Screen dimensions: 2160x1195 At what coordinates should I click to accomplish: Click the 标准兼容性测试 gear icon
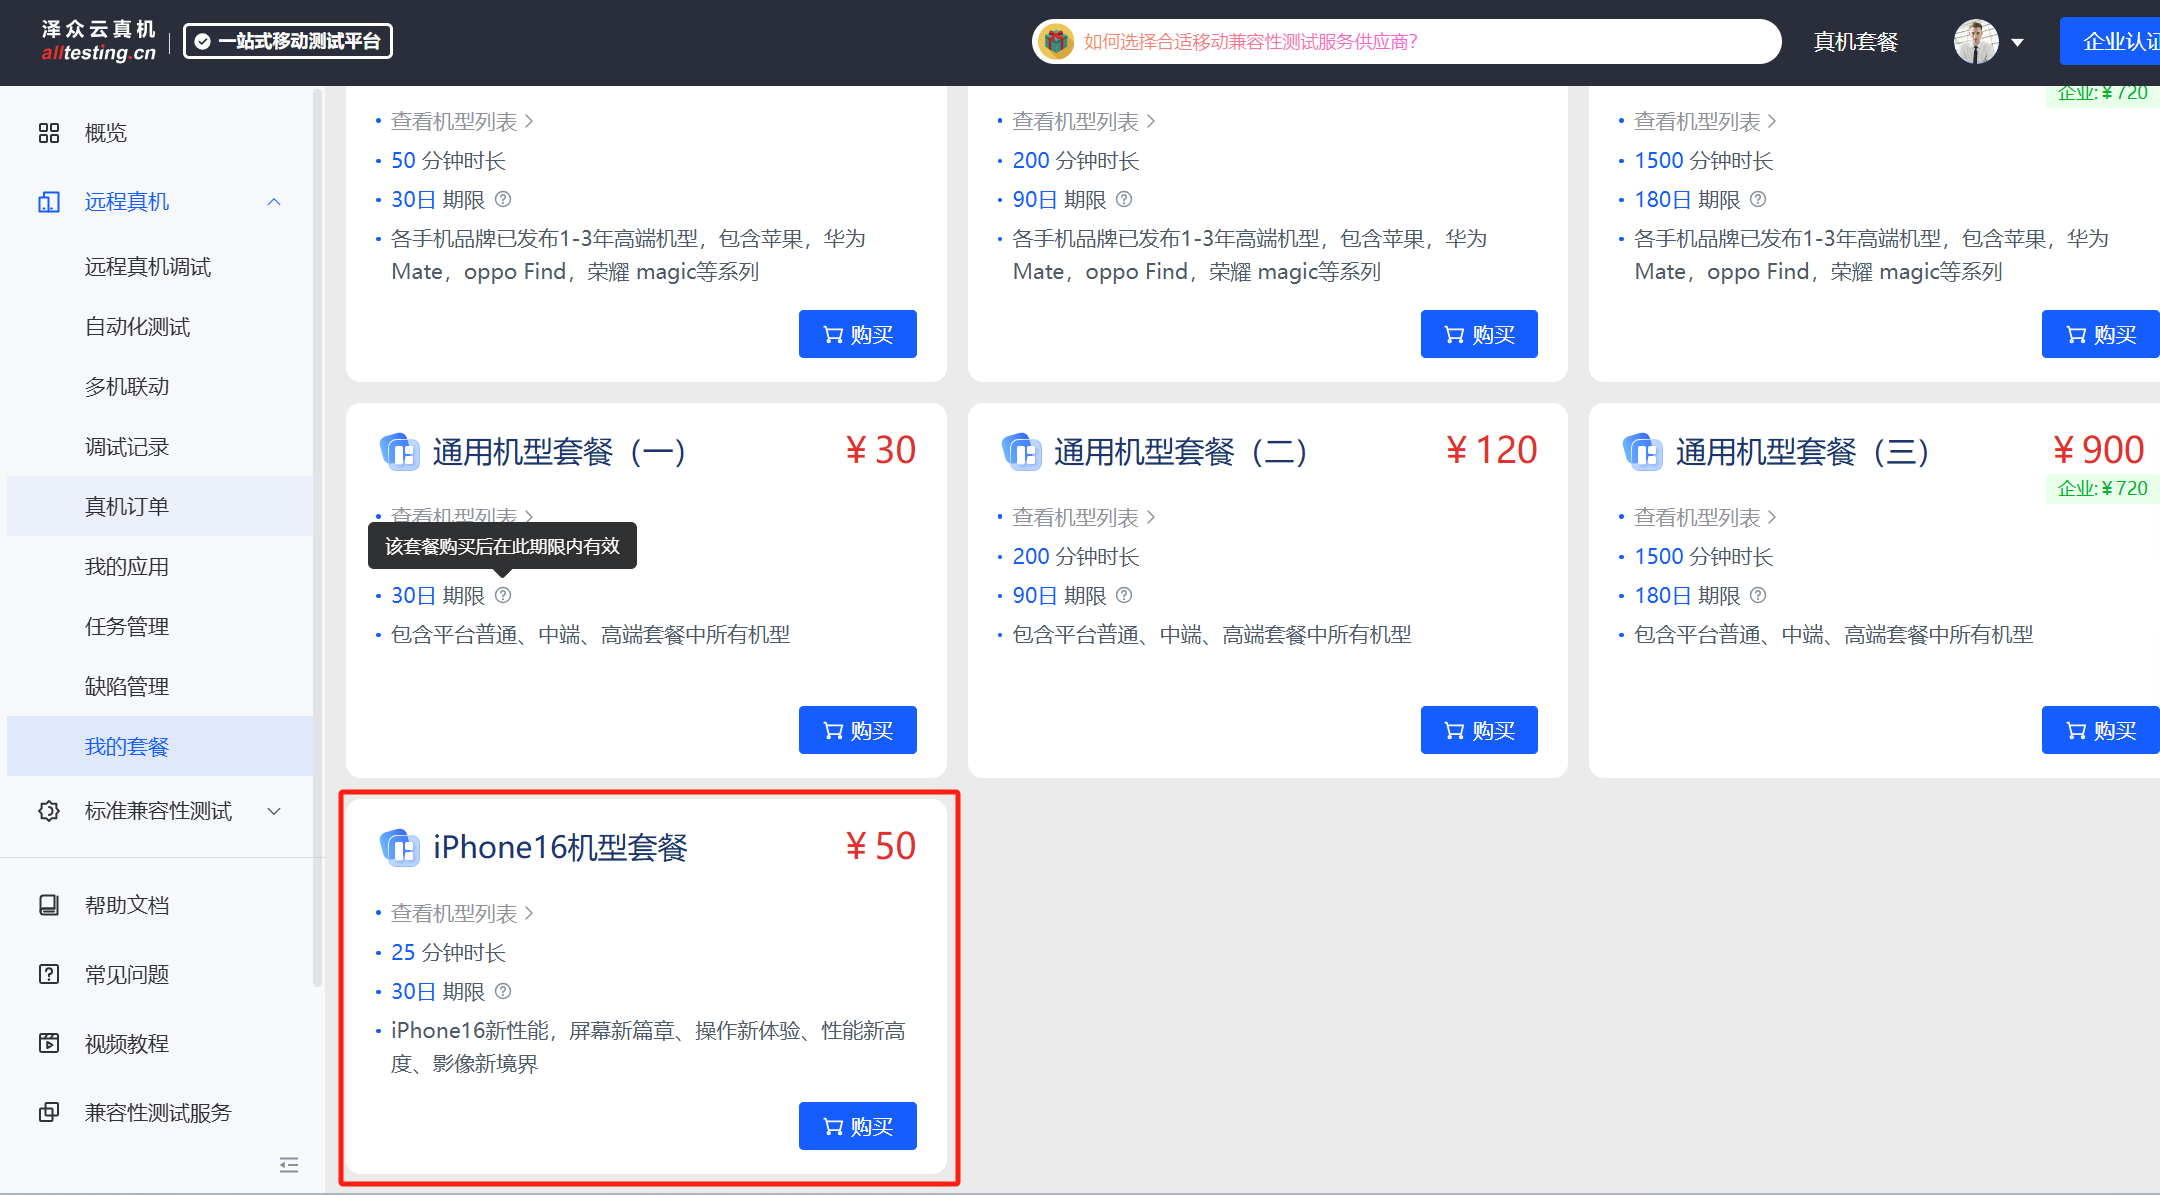coord(49,811)
